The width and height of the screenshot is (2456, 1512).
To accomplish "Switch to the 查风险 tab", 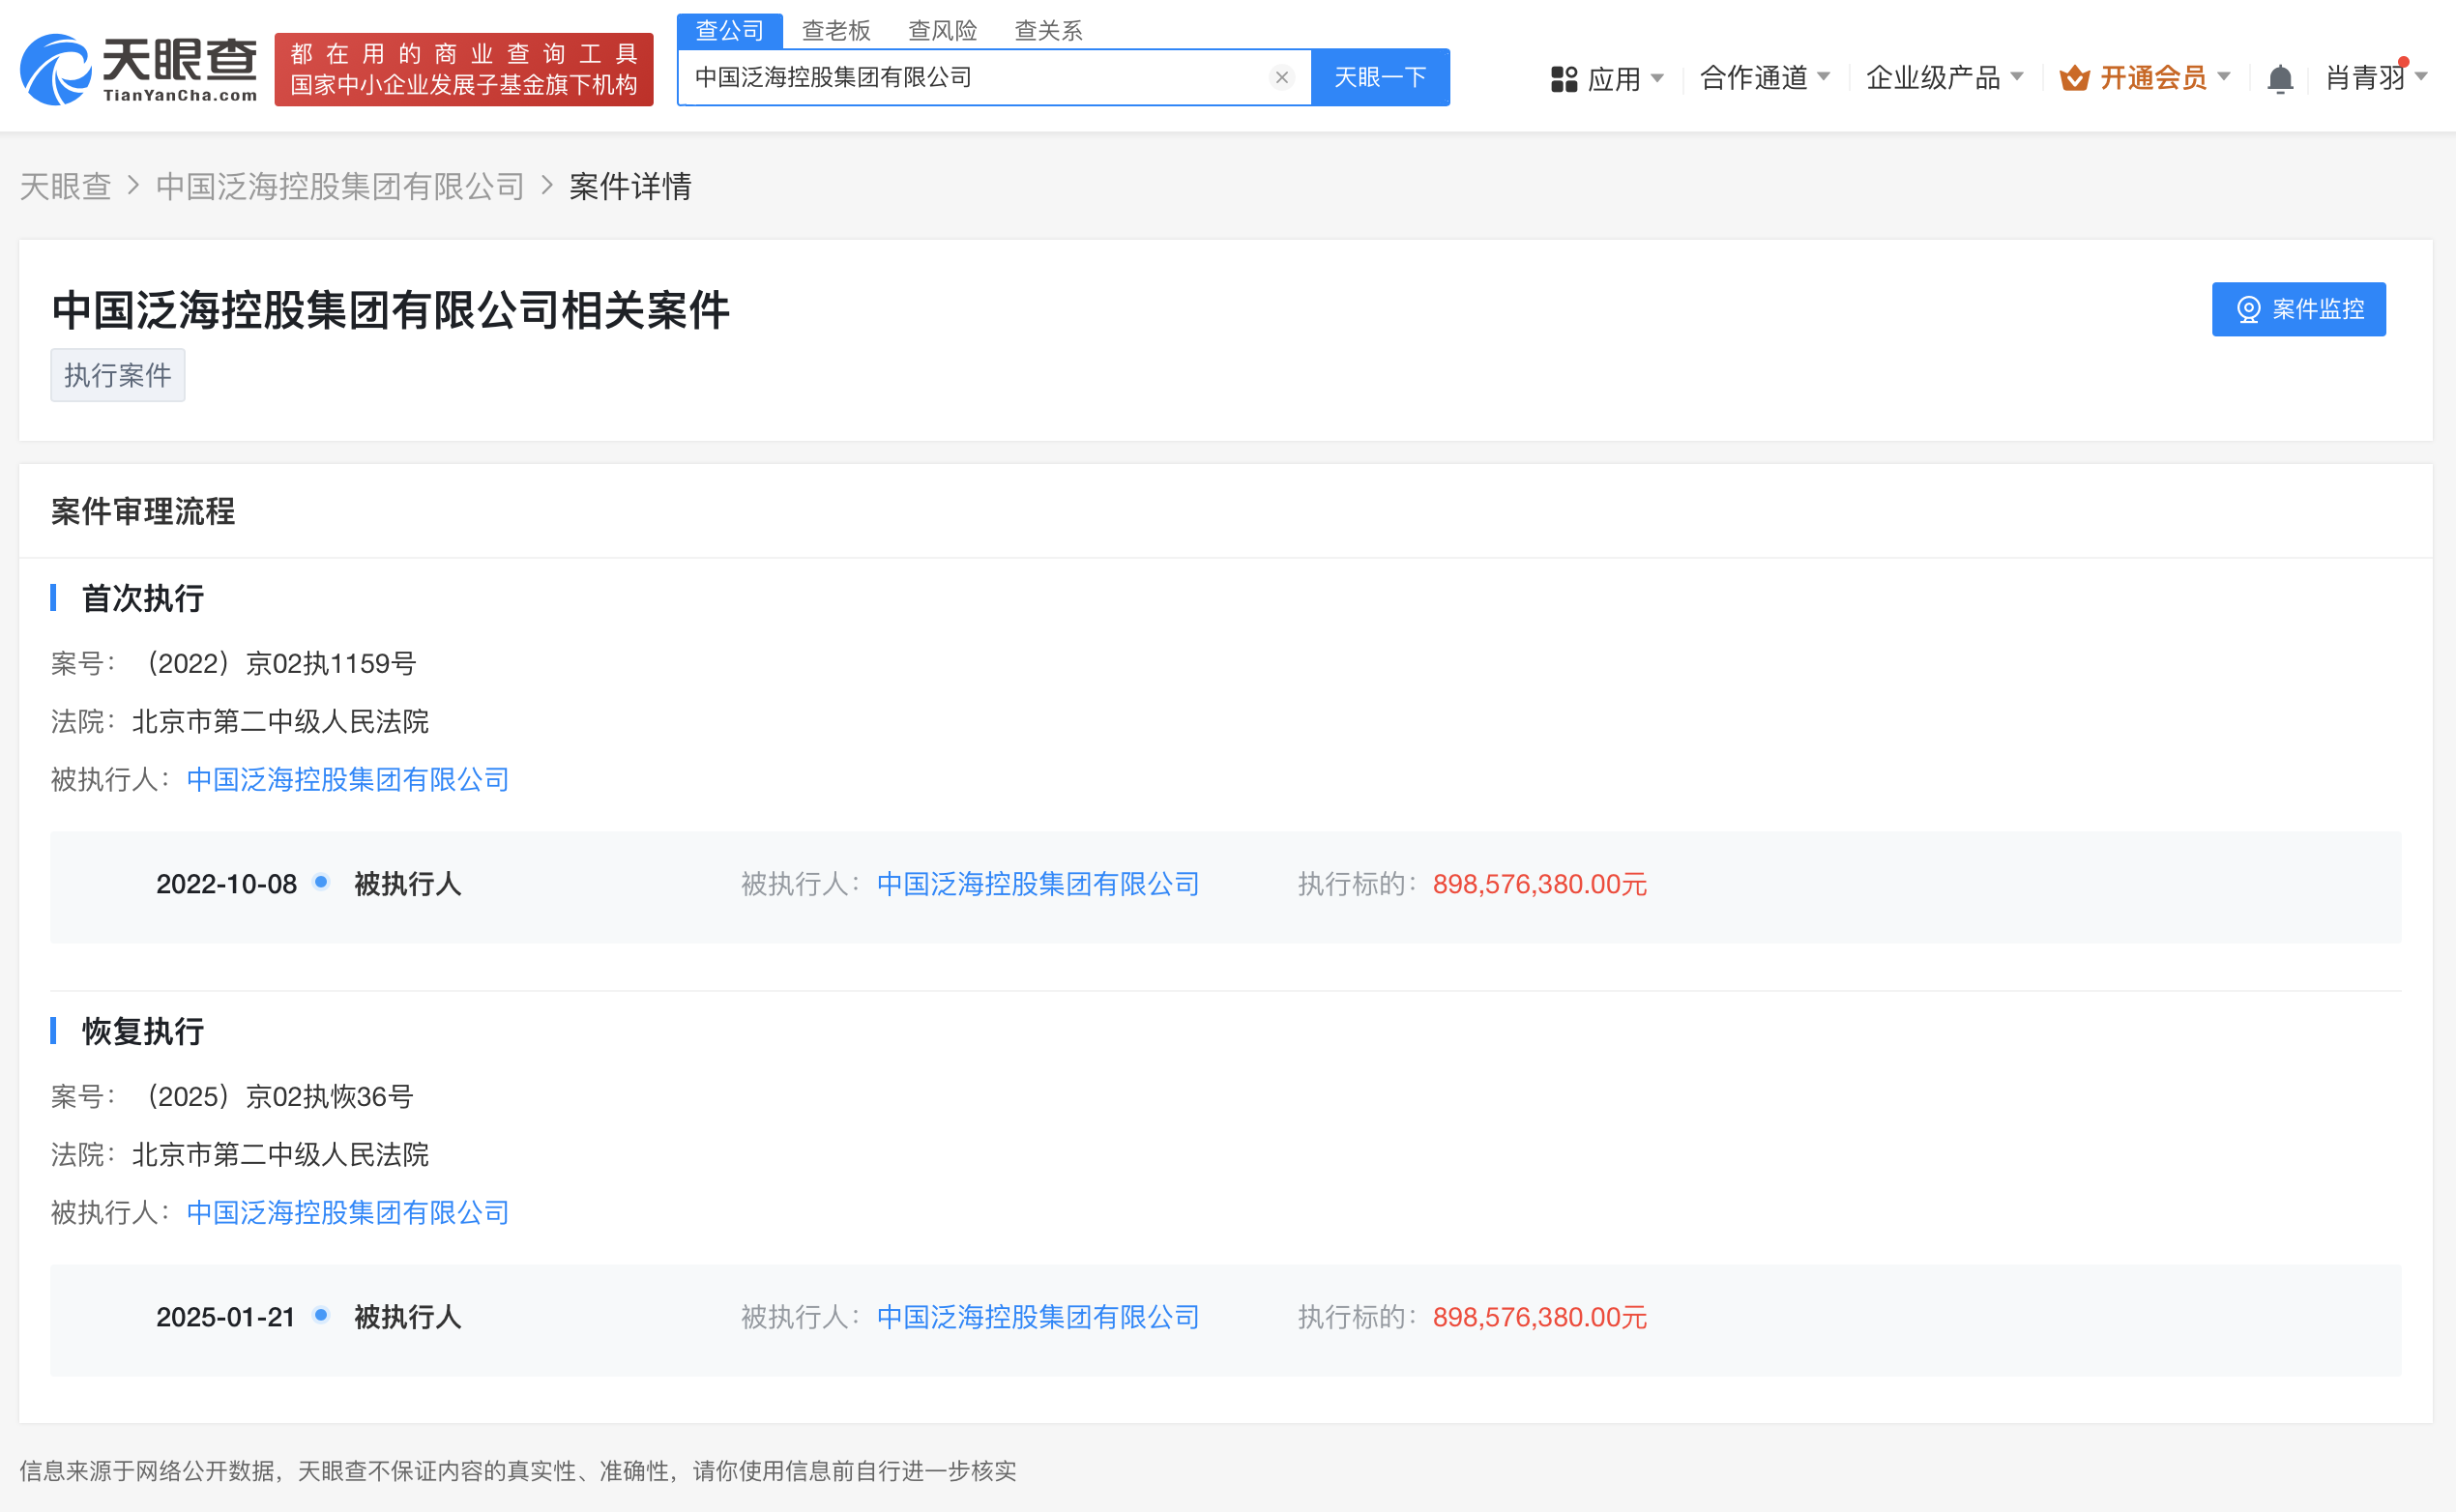I will (x=942, y=30).
